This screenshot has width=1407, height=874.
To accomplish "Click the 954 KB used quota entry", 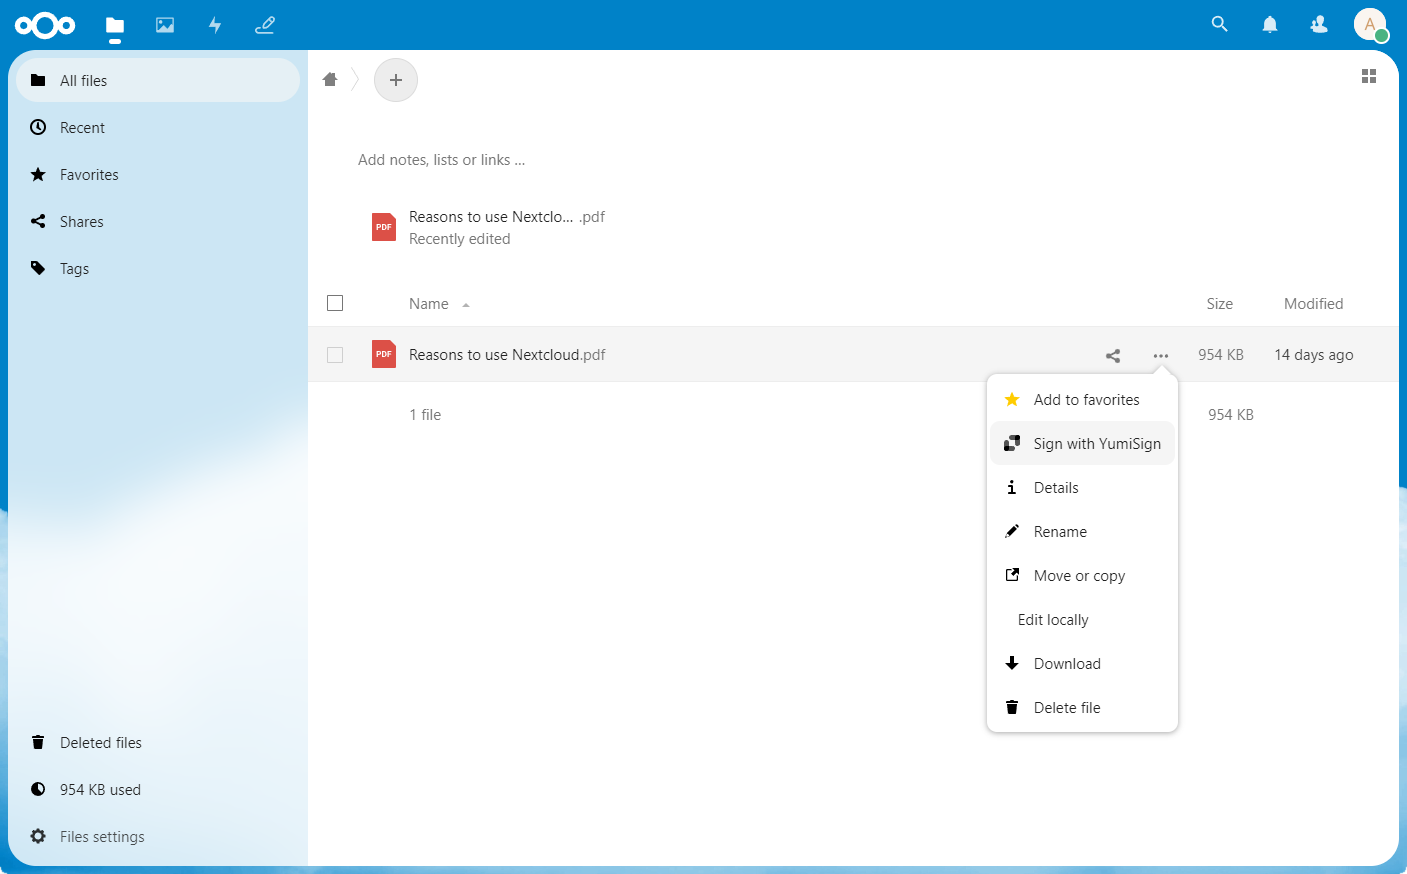I will [x=158, y=789].
